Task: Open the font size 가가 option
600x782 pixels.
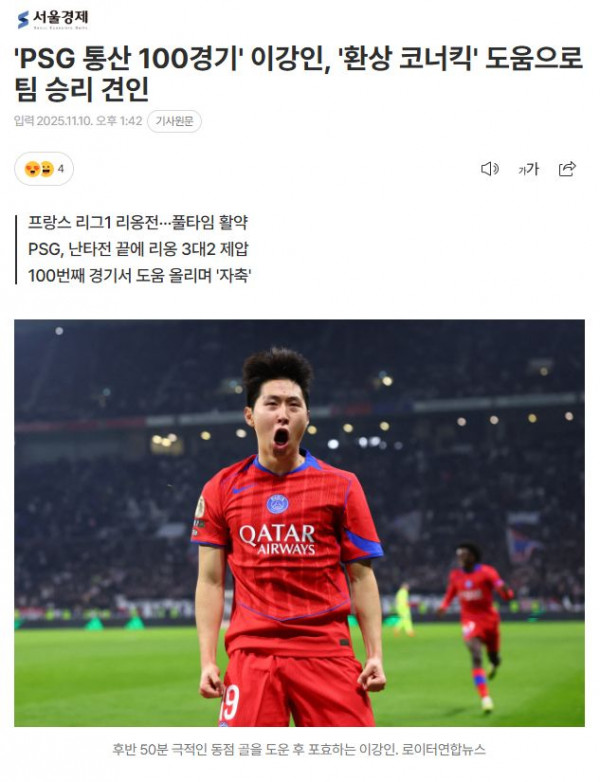Action: pos(528,169)
